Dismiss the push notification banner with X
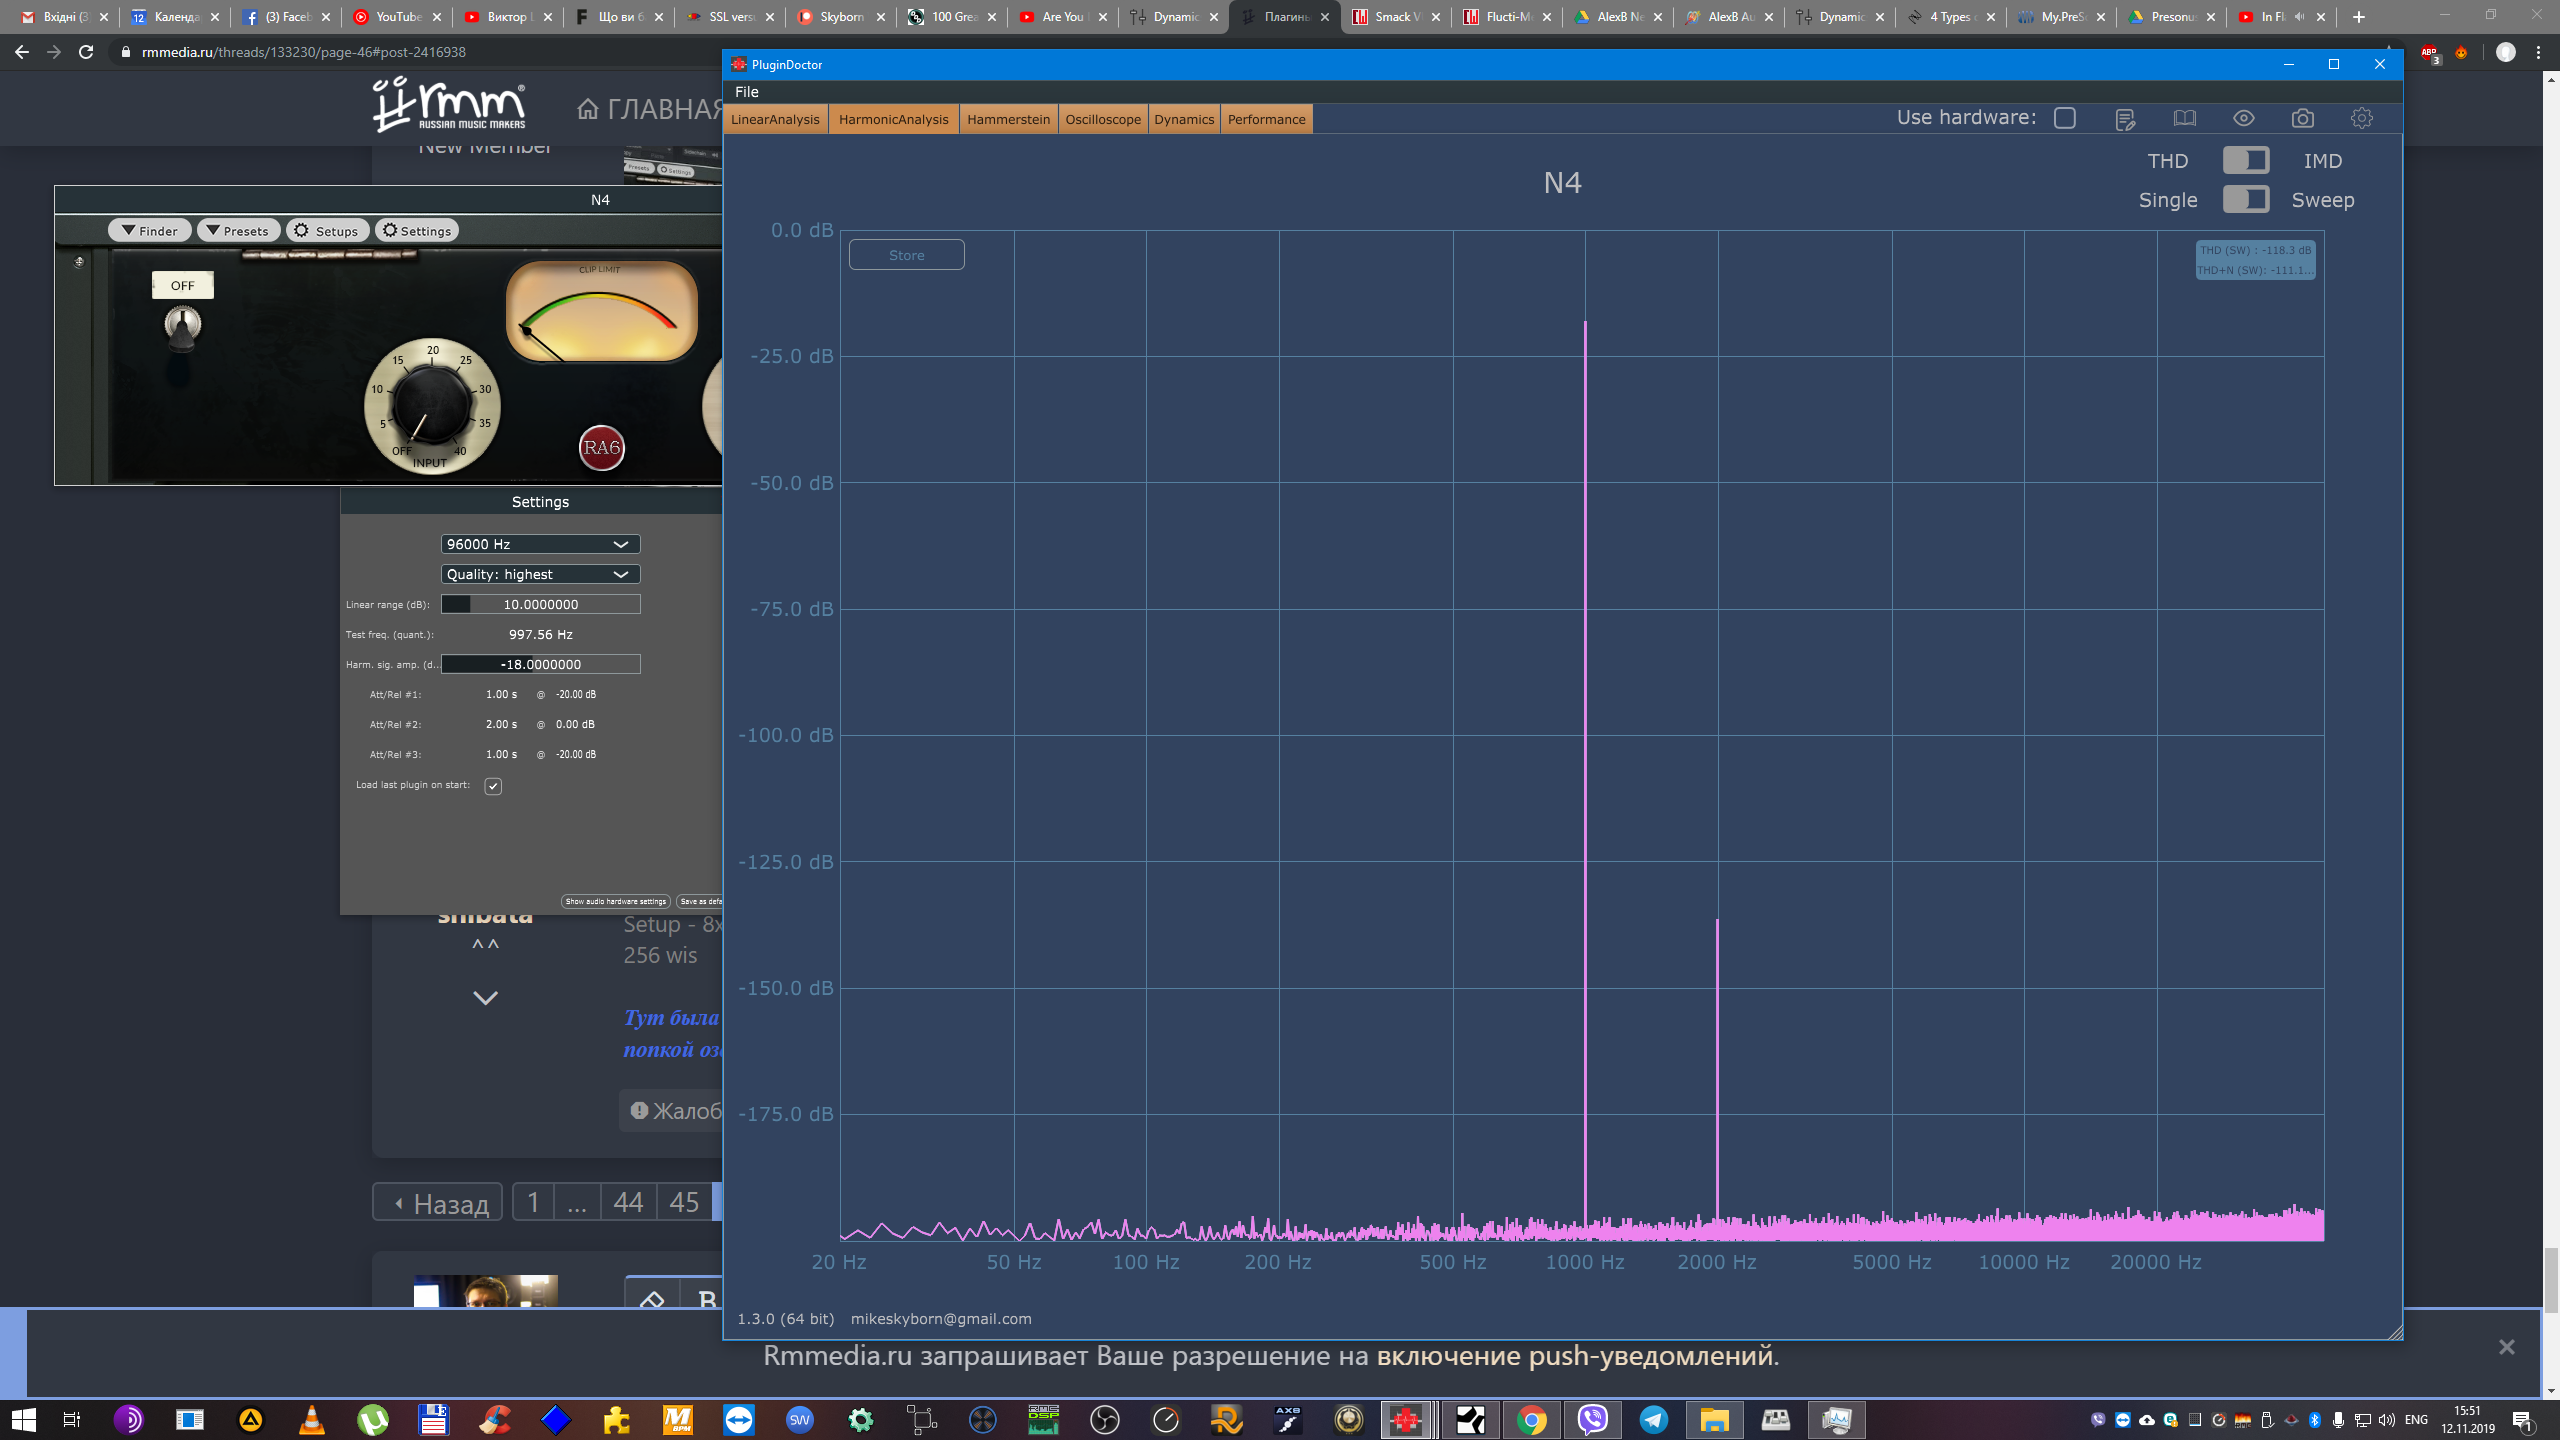Screen dimensions: 2560x1440 point(2506,1347)
